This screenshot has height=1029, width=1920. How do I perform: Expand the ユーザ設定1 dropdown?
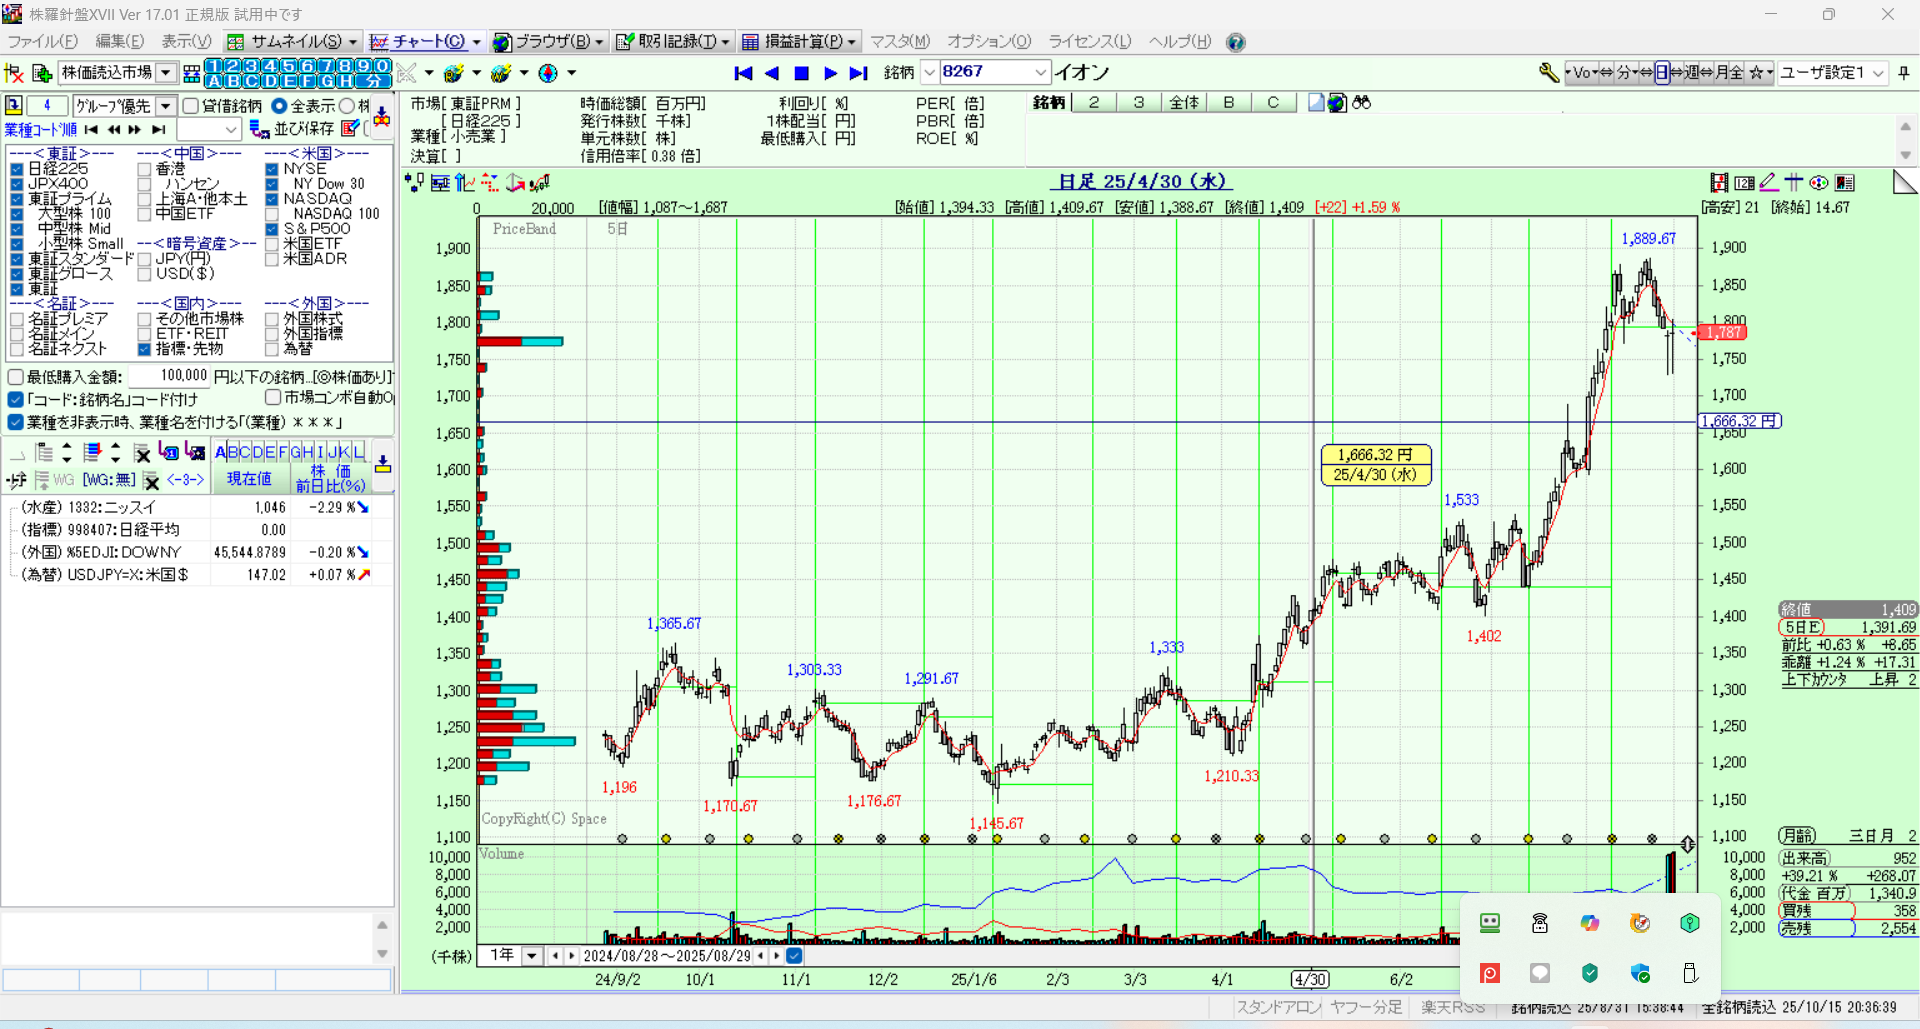[1878, 73]
